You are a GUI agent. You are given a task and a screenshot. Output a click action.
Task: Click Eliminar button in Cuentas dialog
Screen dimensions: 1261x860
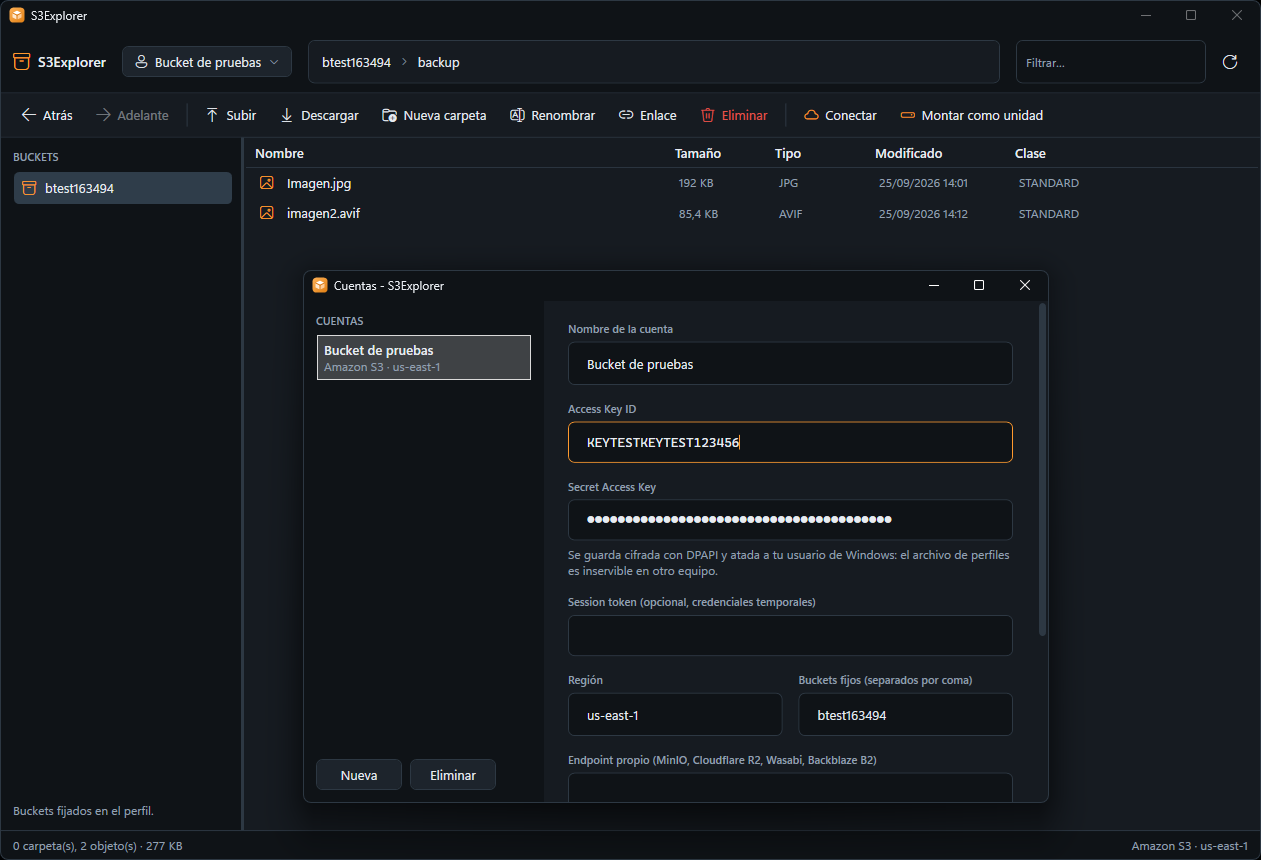coord(453,775)
